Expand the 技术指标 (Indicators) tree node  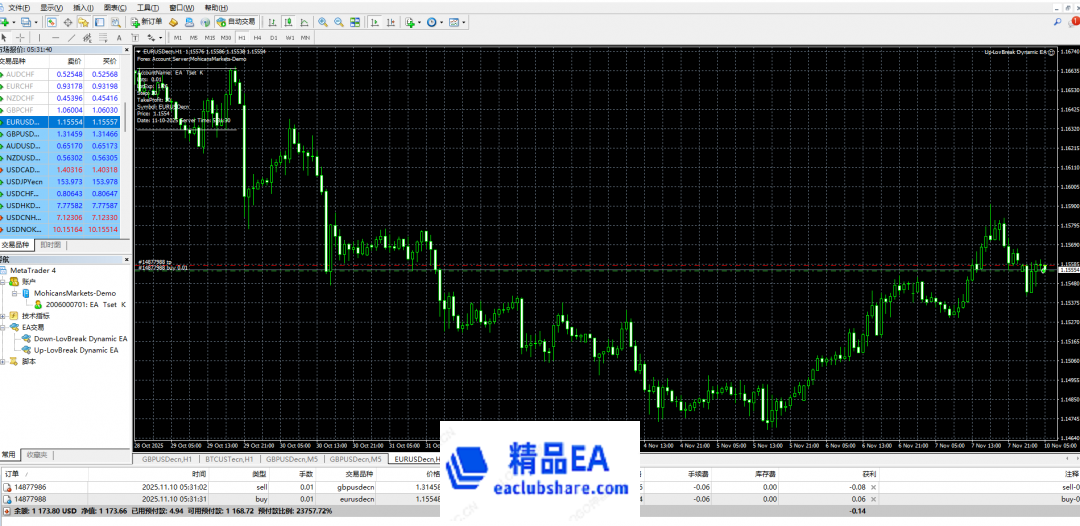tap(4, 315)
